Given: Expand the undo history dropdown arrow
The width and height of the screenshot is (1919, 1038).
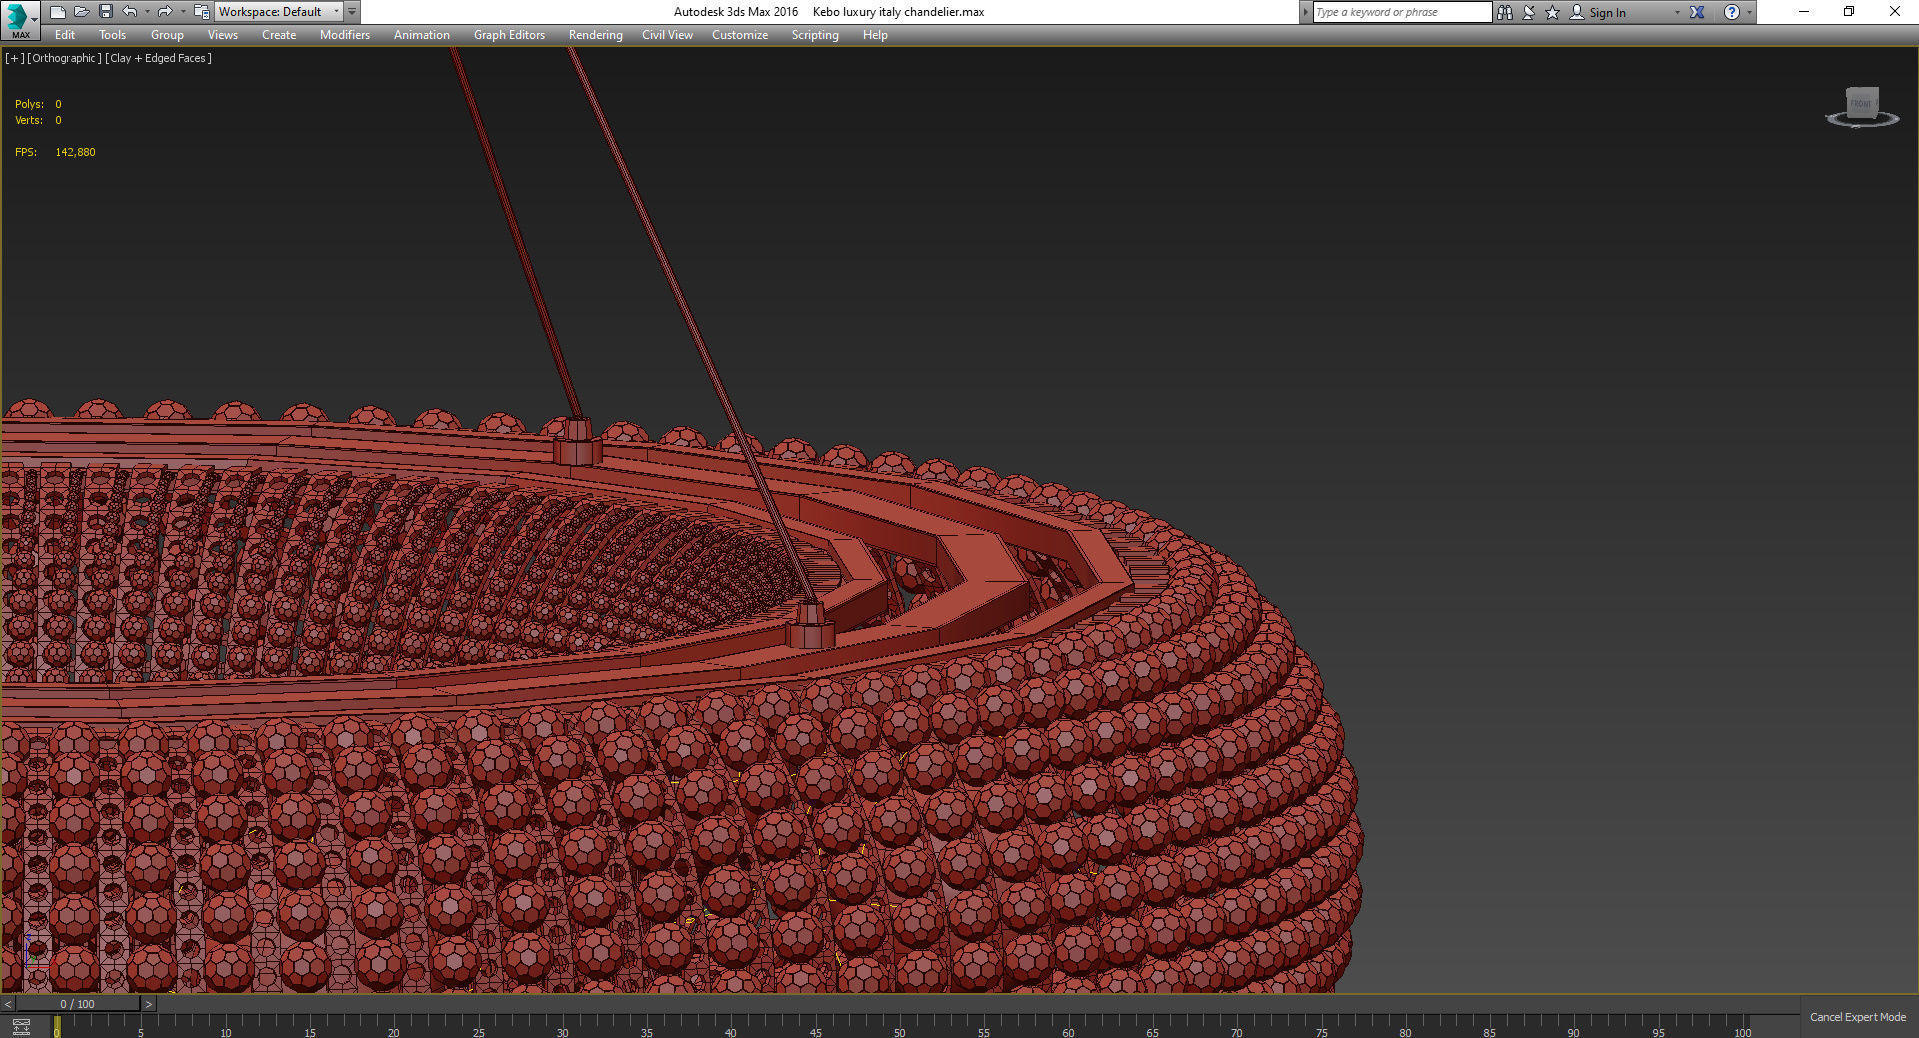Looking at the screenshot, I should click(147, 12).
